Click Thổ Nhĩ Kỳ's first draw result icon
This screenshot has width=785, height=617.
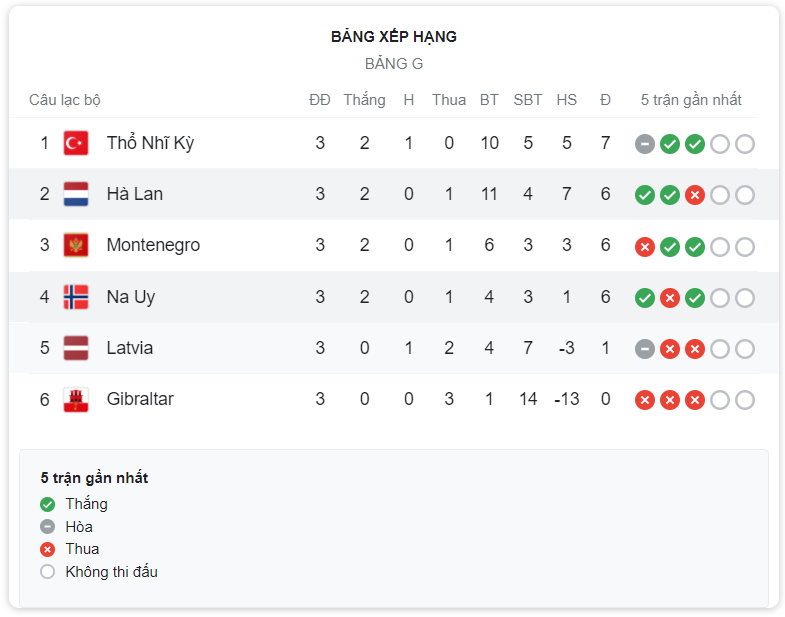point(645,144)
